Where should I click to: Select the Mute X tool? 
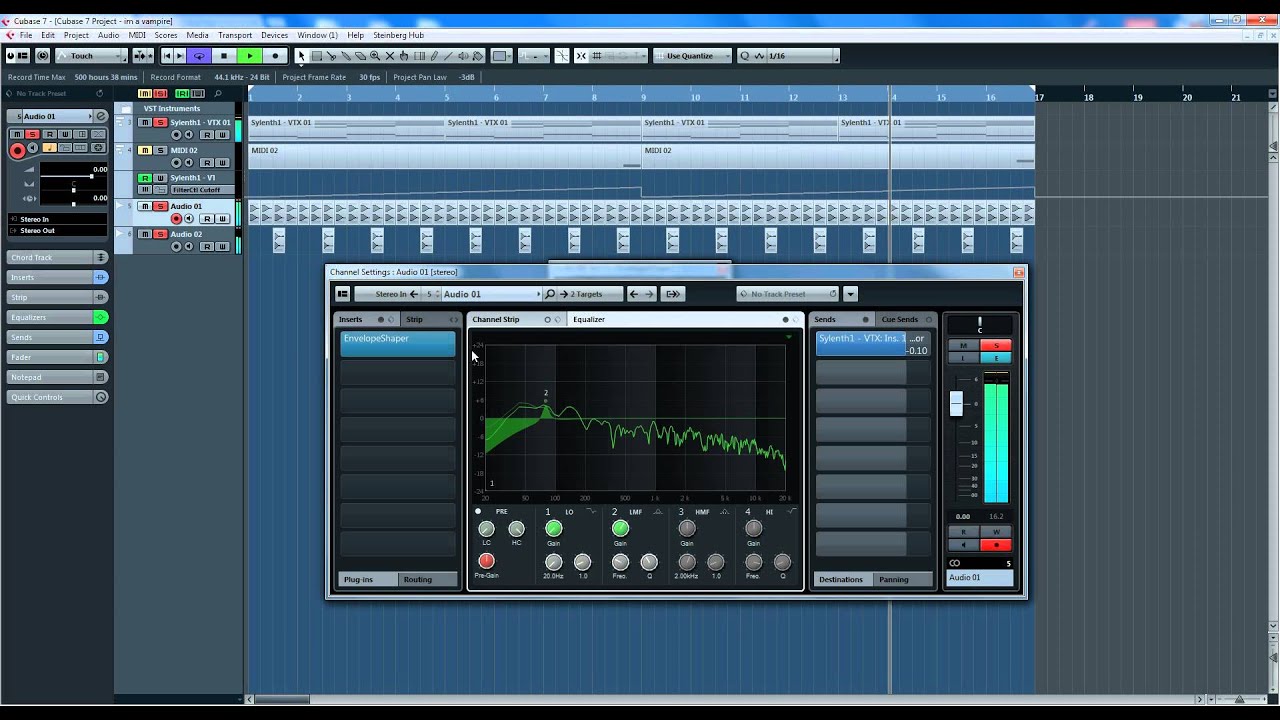pos(390,56)
